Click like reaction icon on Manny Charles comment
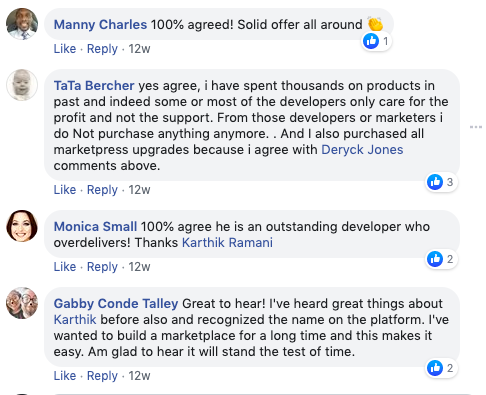Image resolution: width=486 pixels, height=395 pixels. 371,41
